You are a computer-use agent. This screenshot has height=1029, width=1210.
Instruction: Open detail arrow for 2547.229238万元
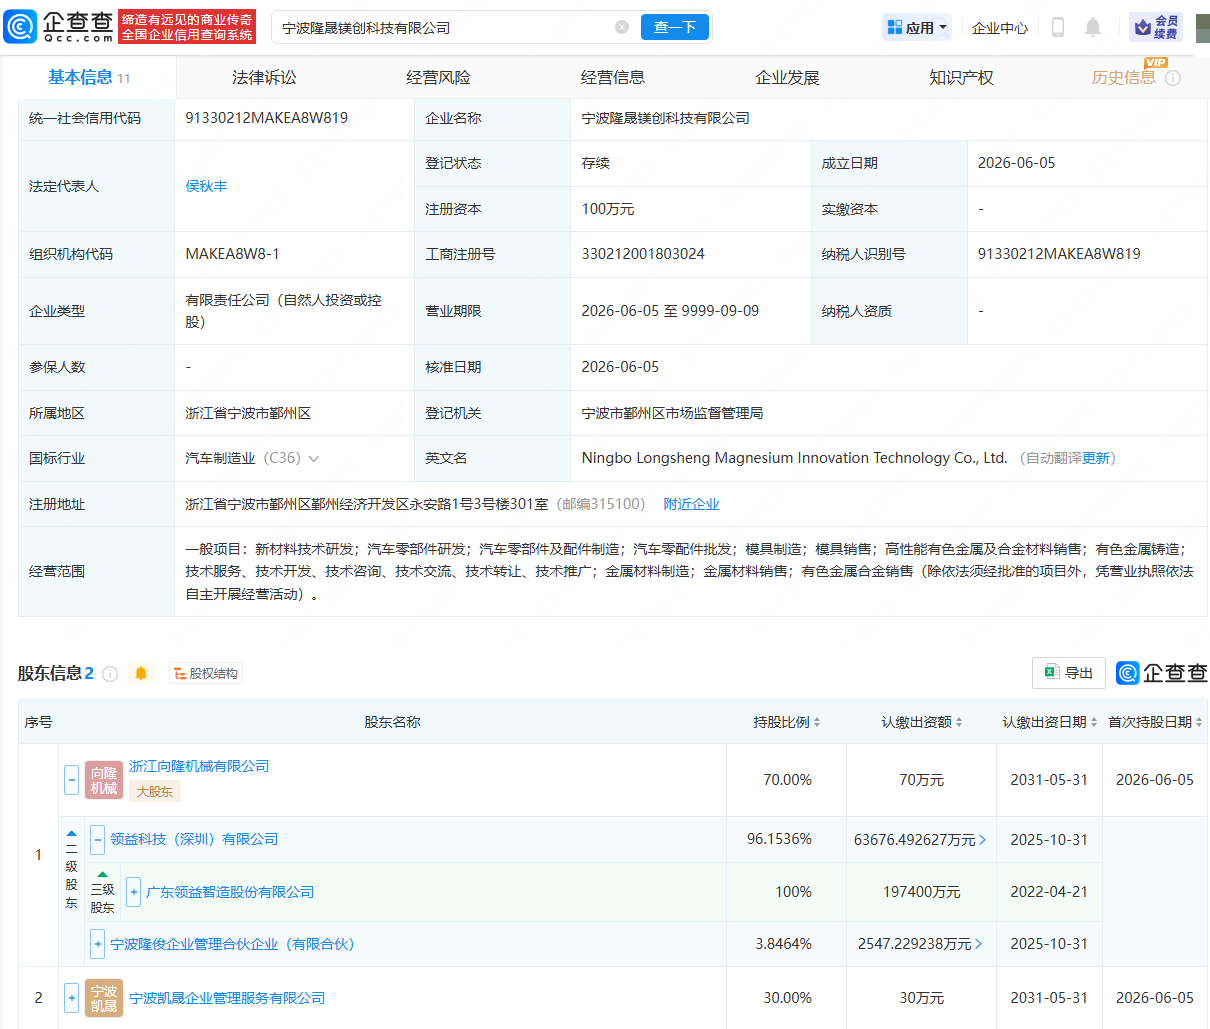point(978,944)
